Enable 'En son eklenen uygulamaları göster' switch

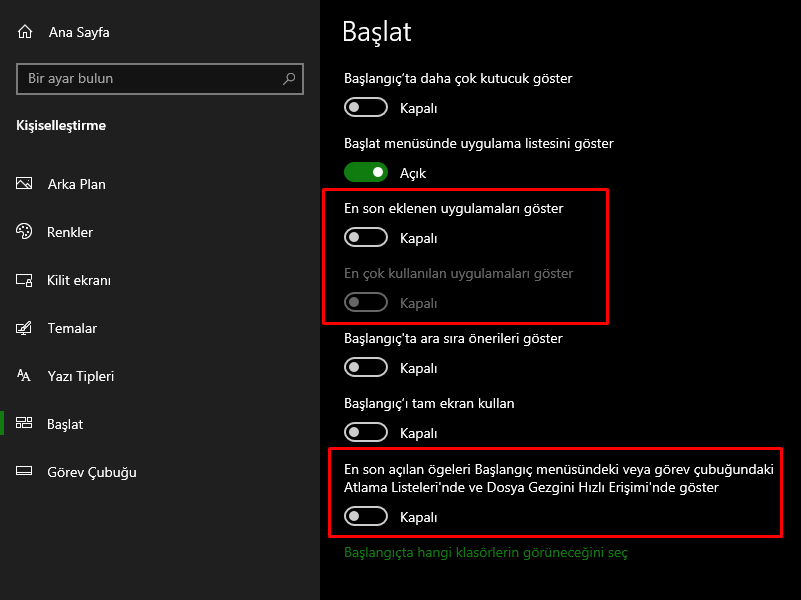[x=366, y=237]
